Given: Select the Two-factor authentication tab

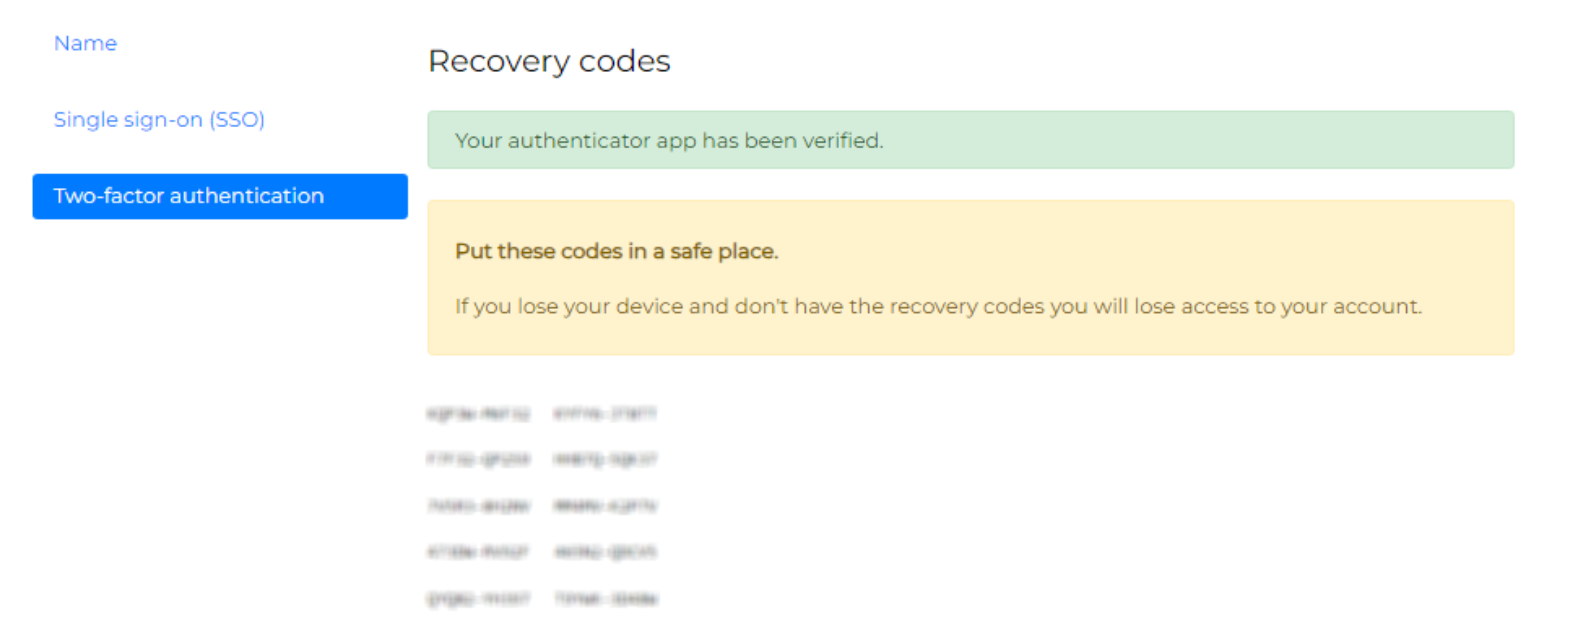Looking at the screenshot, I should click(x=220, y=196).
